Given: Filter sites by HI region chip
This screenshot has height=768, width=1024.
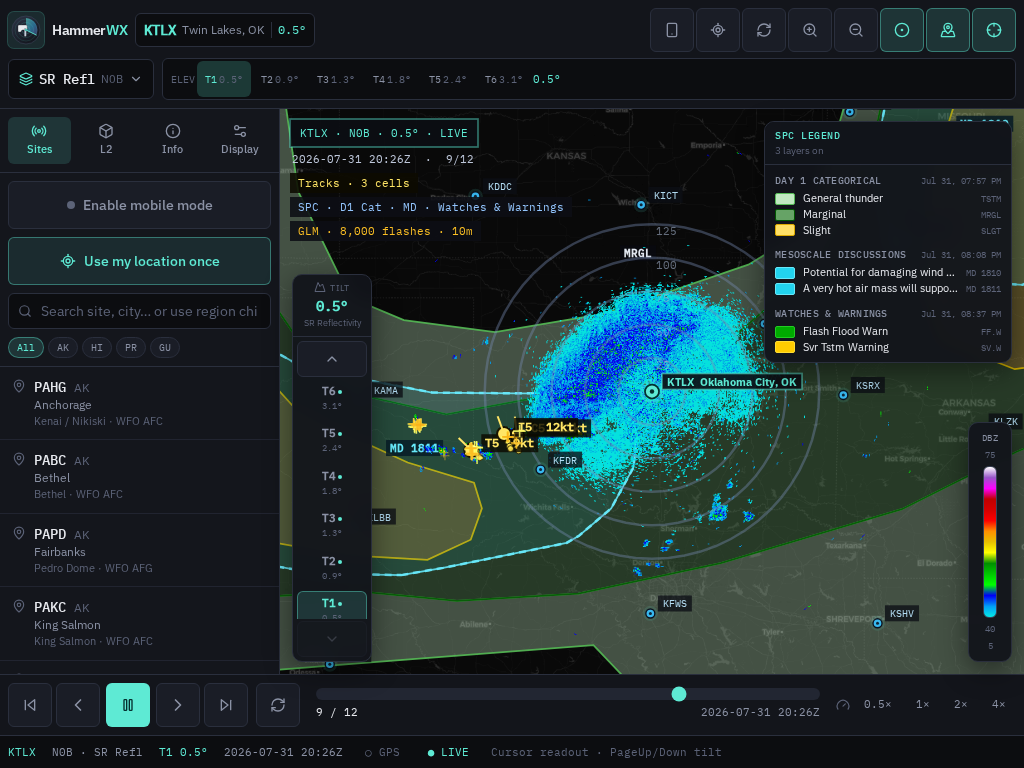Looking at the screenshot, I should tap(97, 347).
